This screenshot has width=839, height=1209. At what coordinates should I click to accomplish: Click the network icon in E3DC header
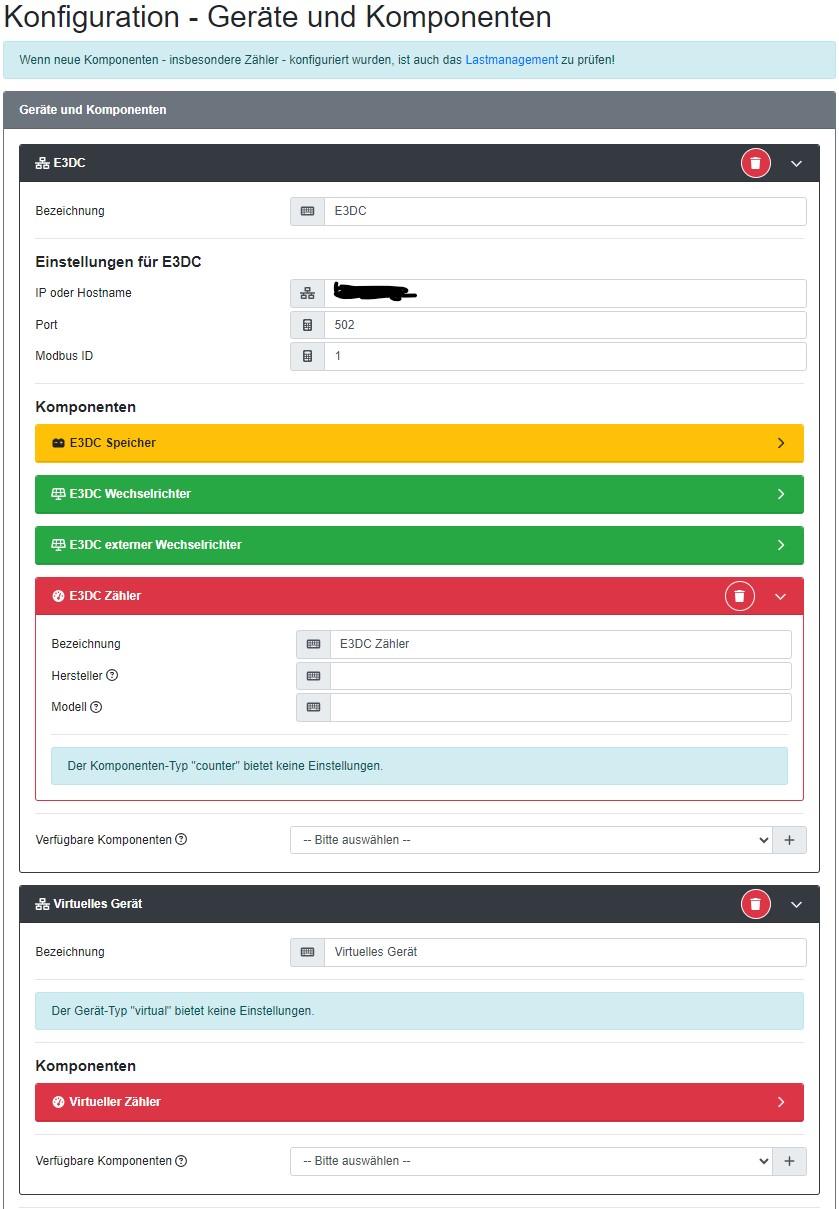click(x=42, y=163)
